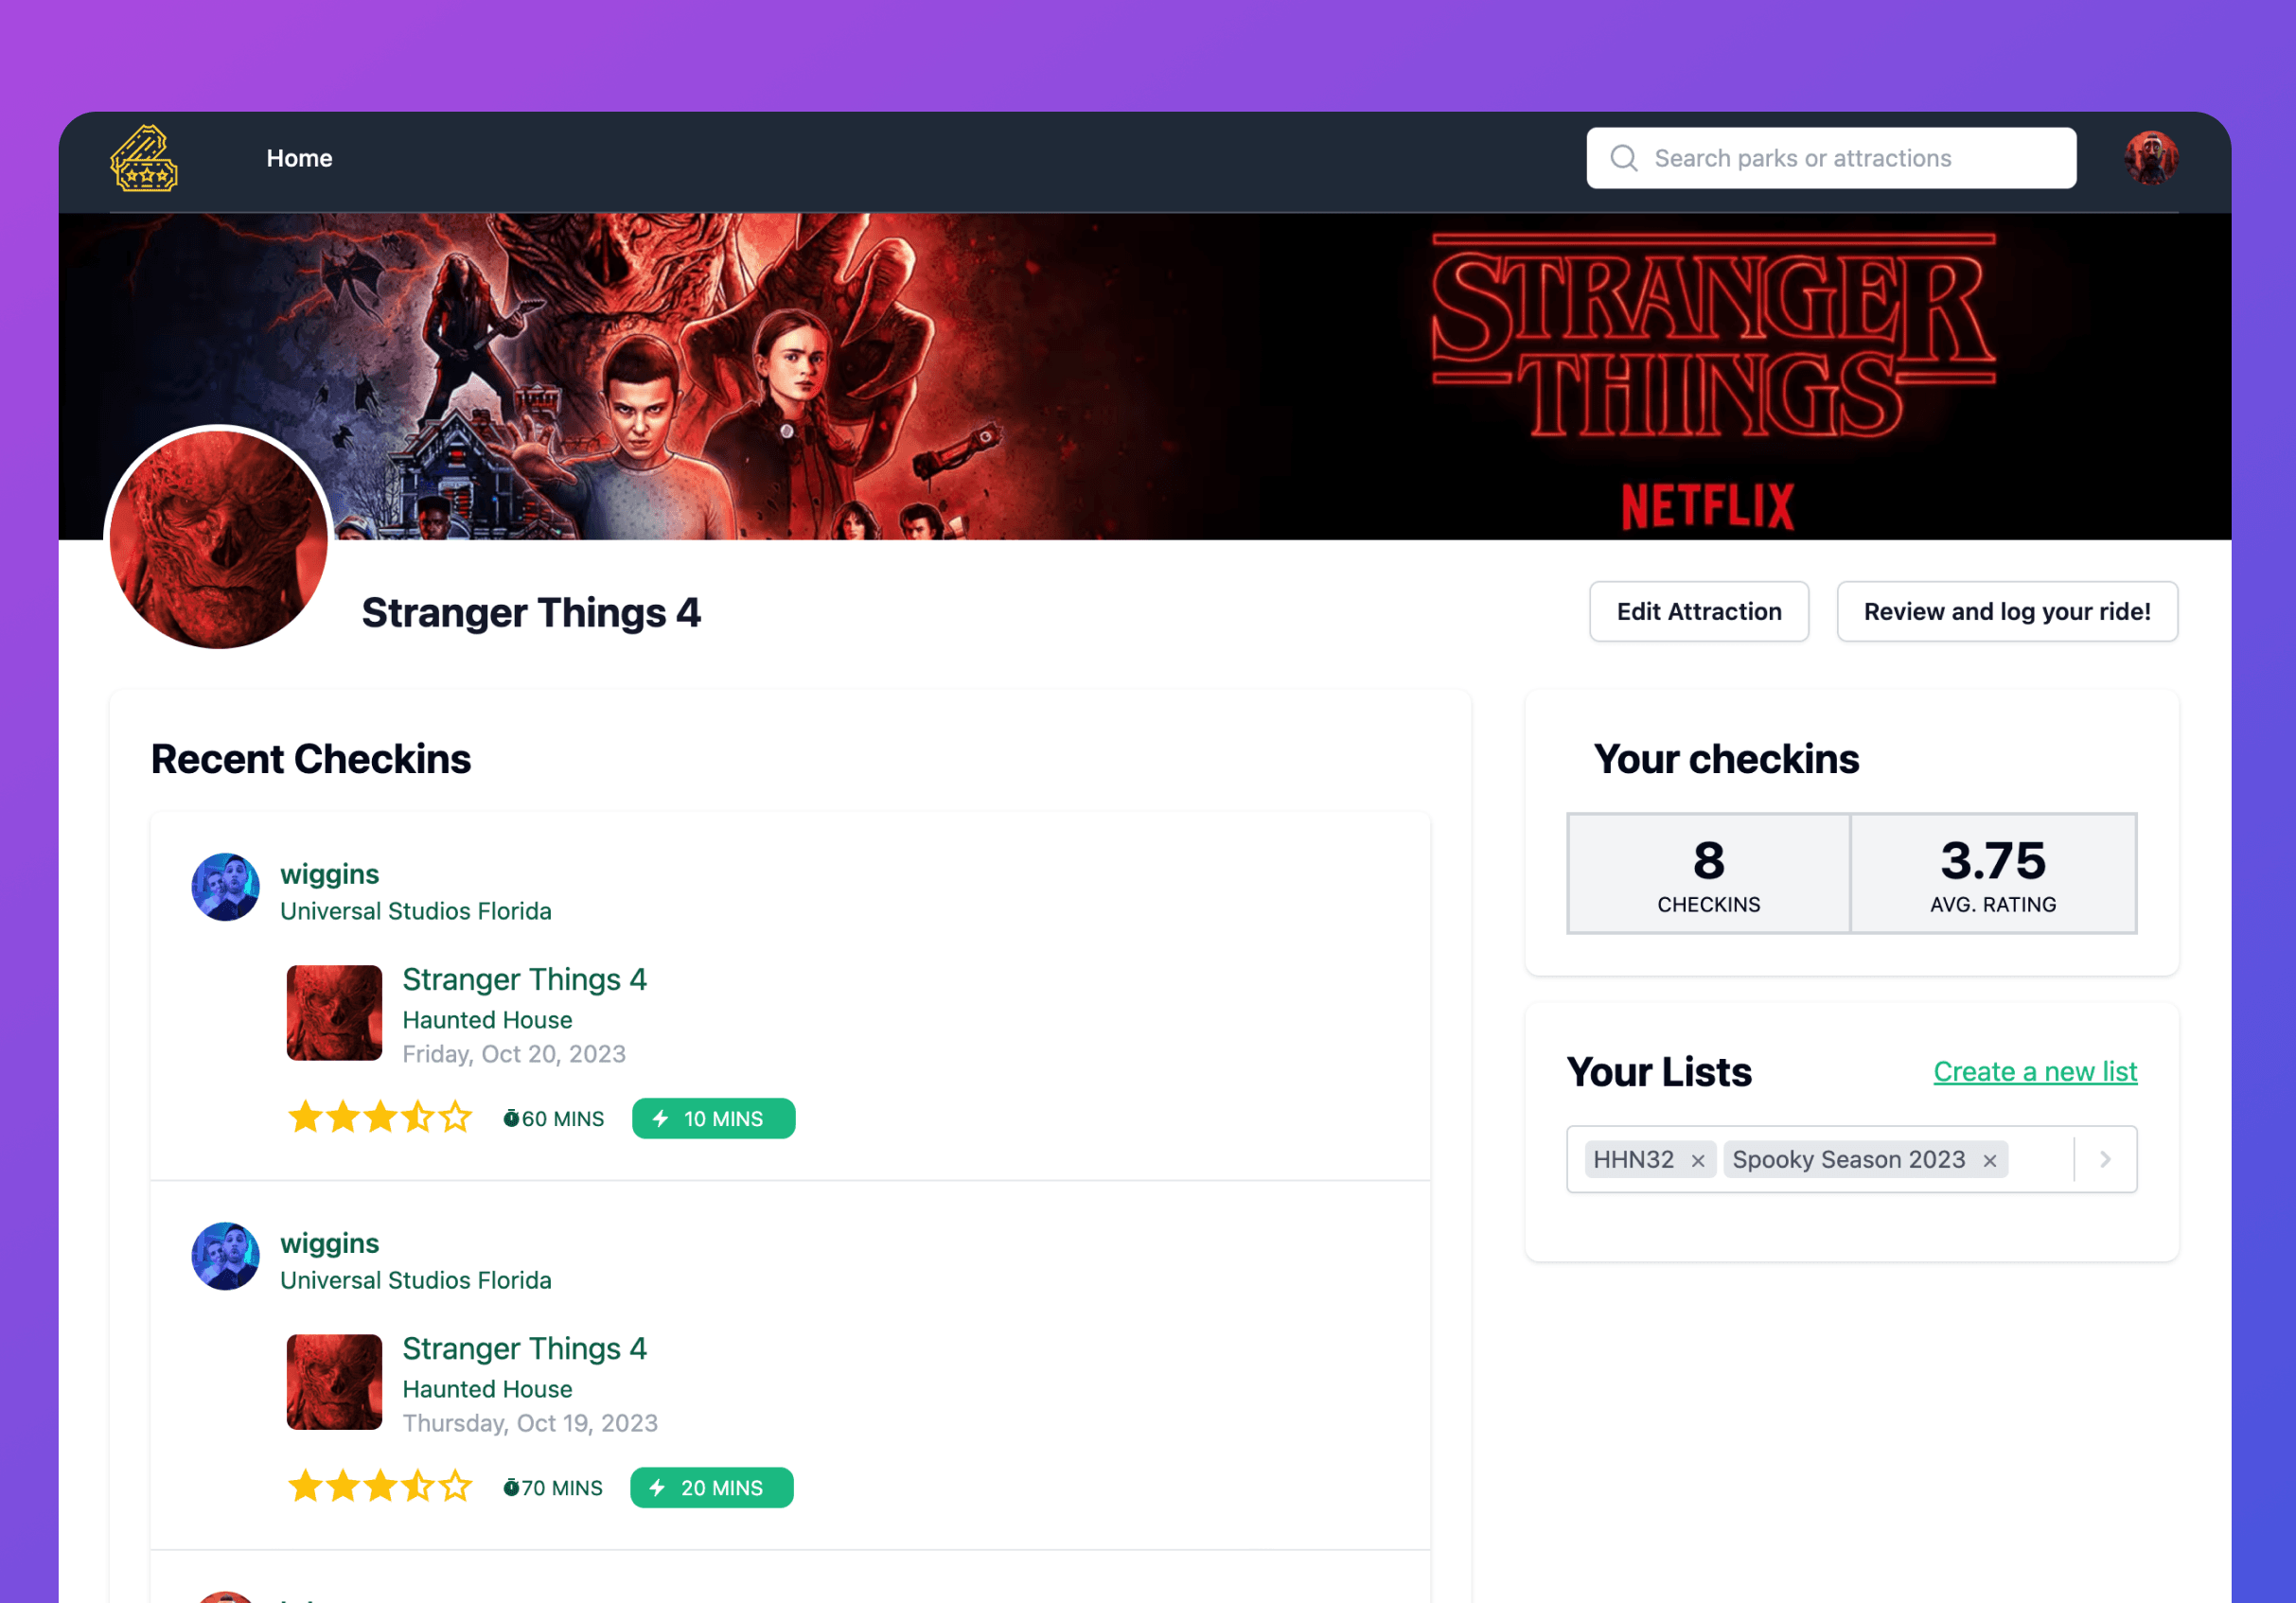Remove the HHN32 list tag
The image size is (2296, 1603).
point(1697,1160)
